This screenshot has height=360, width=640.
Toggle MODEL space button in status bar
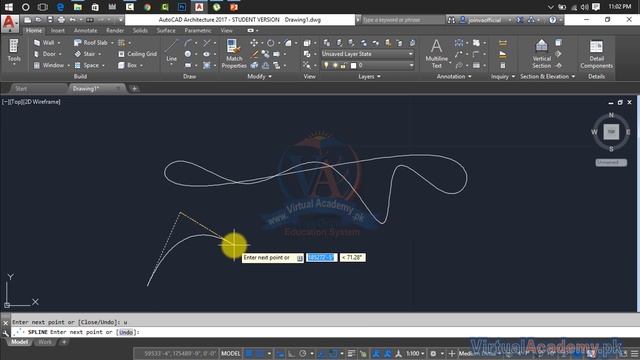click(x=231, y=353)
